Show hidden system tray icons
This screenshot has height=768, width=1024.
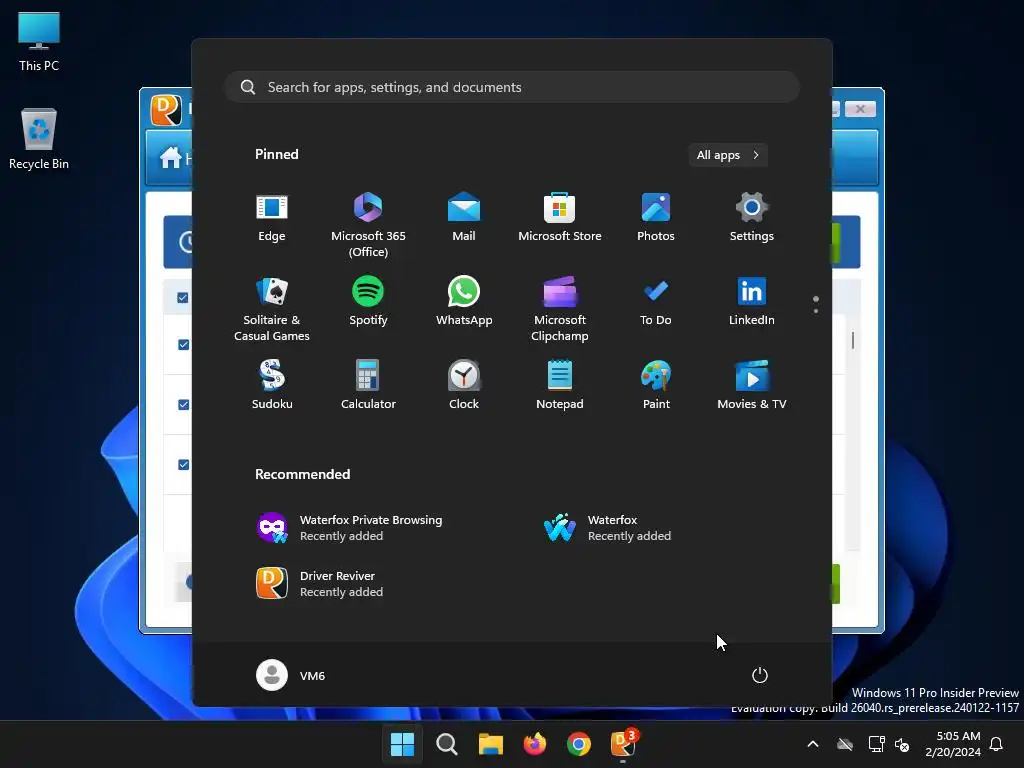(813, 744)
